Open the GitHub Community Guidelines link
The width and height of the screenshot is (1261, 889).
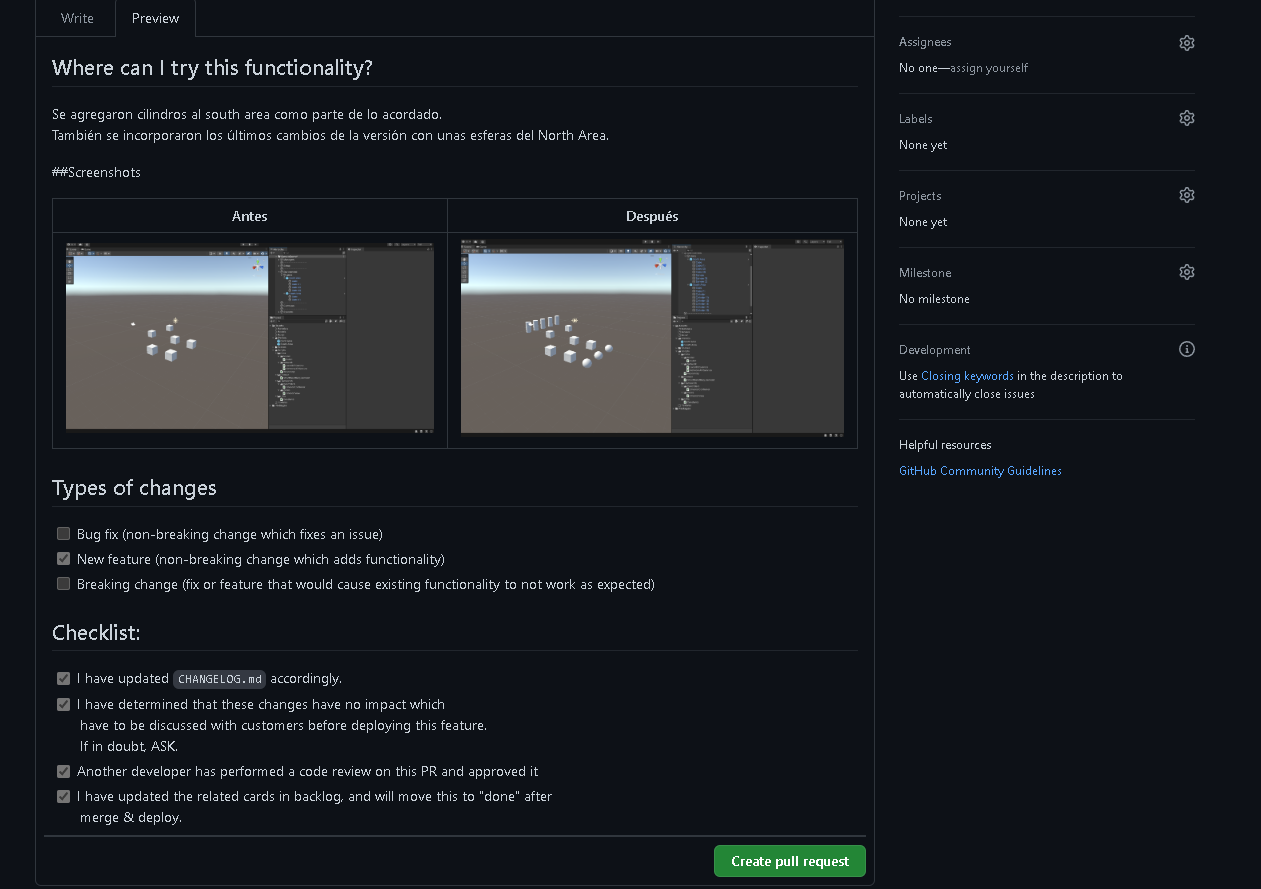980,471
